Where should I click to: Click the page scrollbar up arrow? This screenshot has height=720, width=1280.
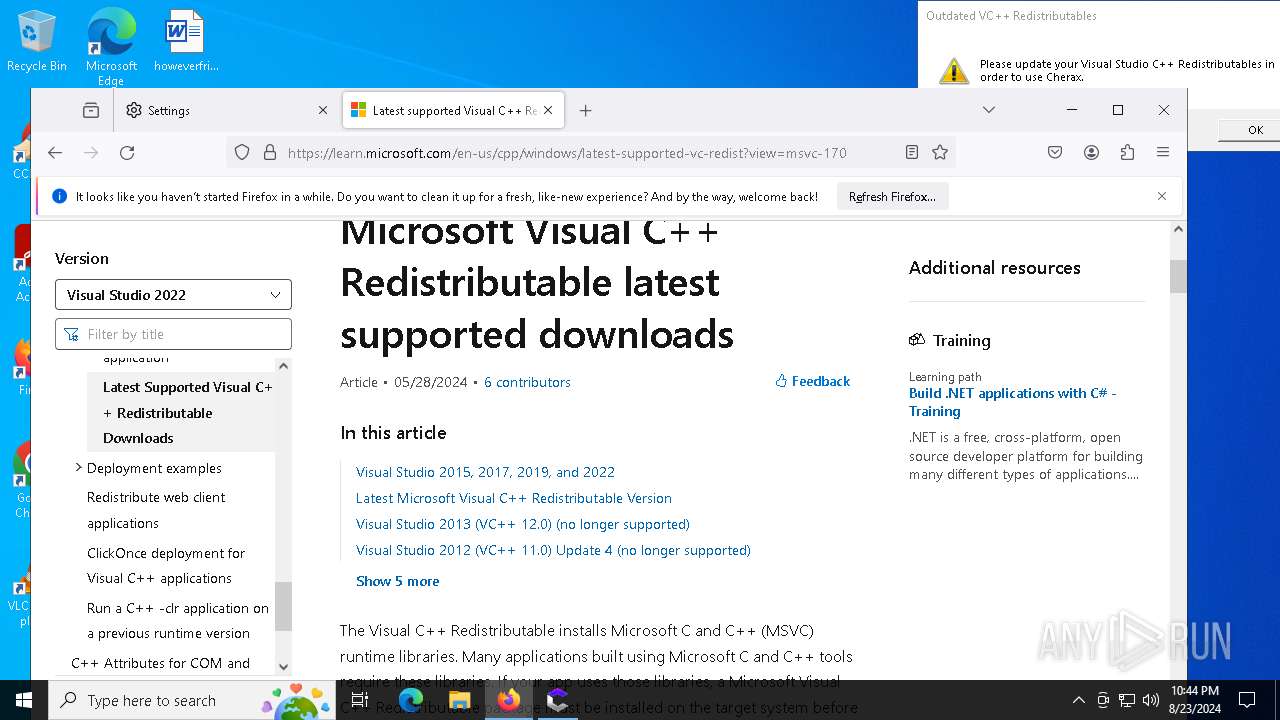1178,230
